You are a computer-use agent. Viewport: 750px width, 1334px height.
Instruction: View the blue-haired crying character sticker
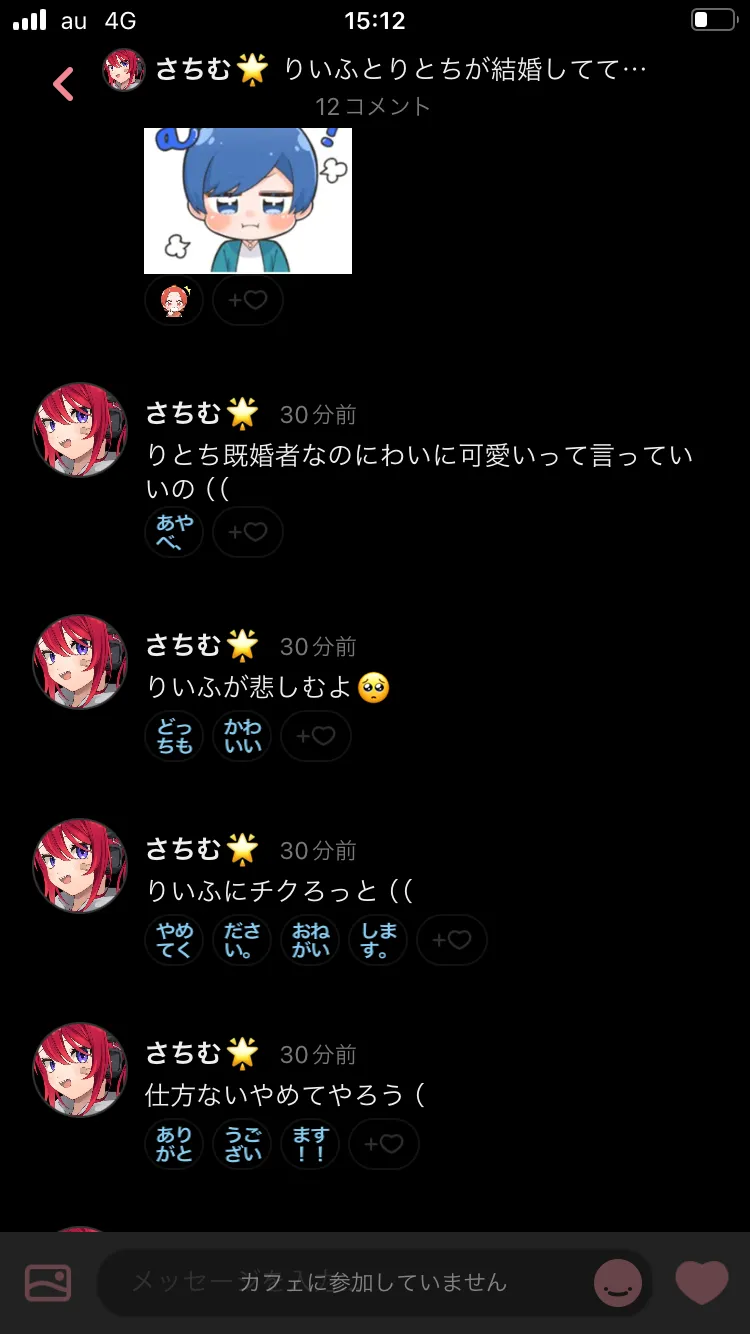248,200
